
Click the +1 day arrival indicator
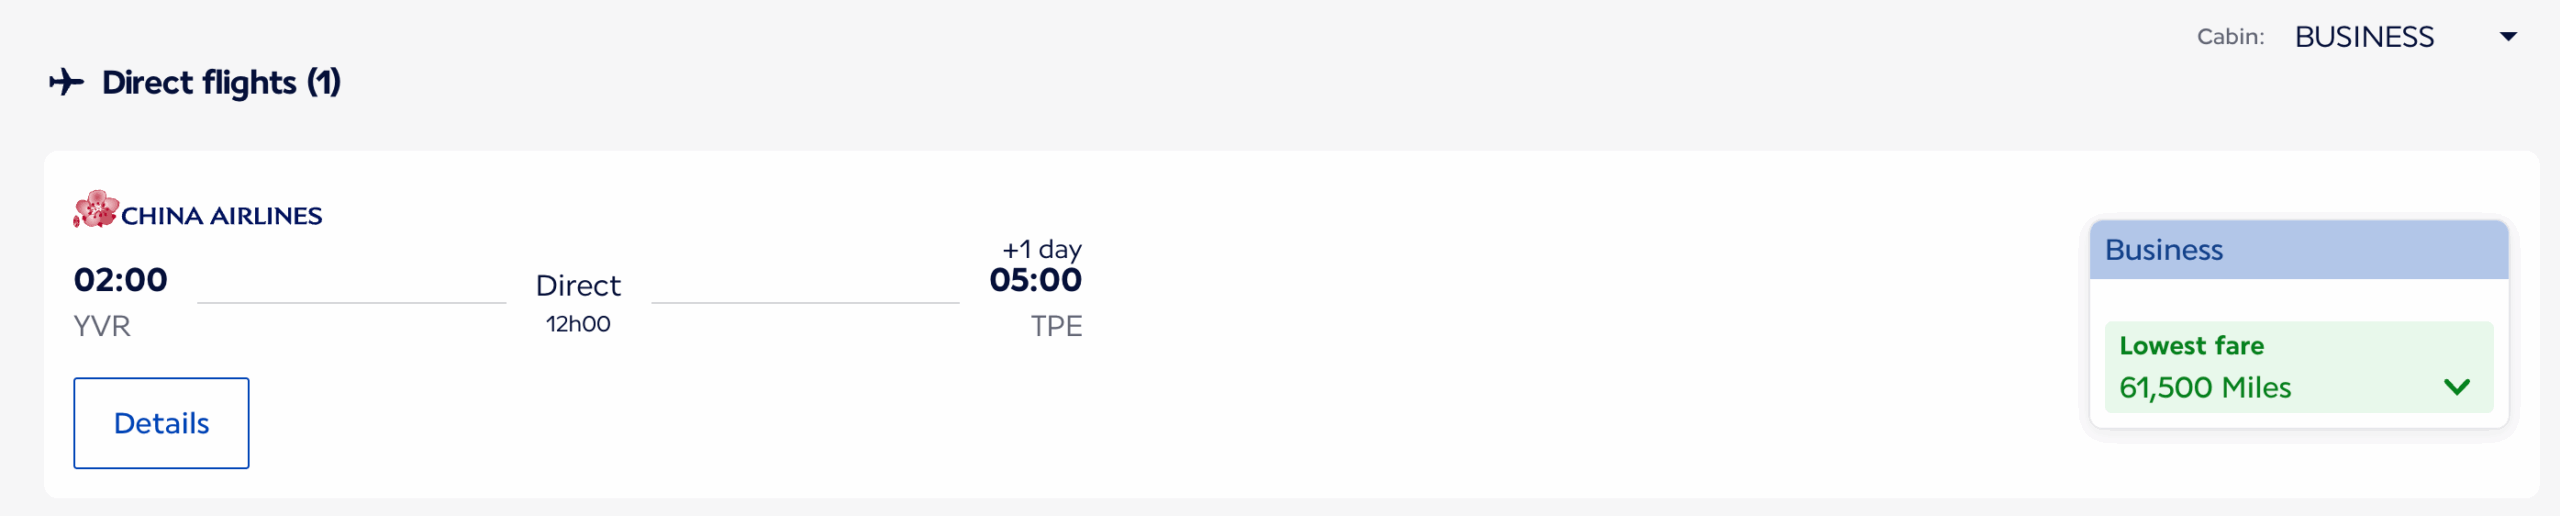point(1041,249)
